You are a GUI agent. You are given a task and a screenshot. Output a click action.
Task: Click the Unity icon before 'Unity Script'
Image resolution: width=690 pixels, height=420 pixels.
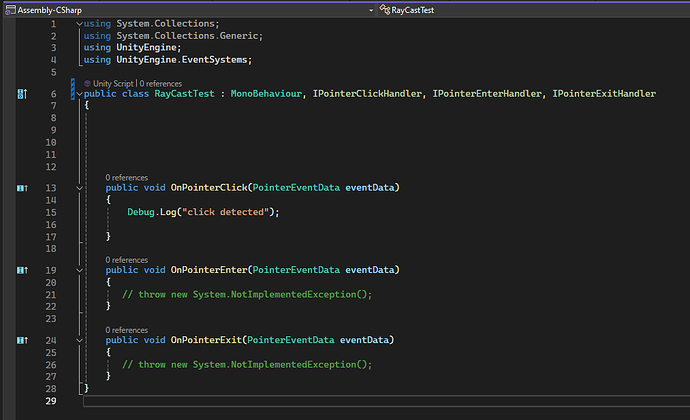coord(87,83)
